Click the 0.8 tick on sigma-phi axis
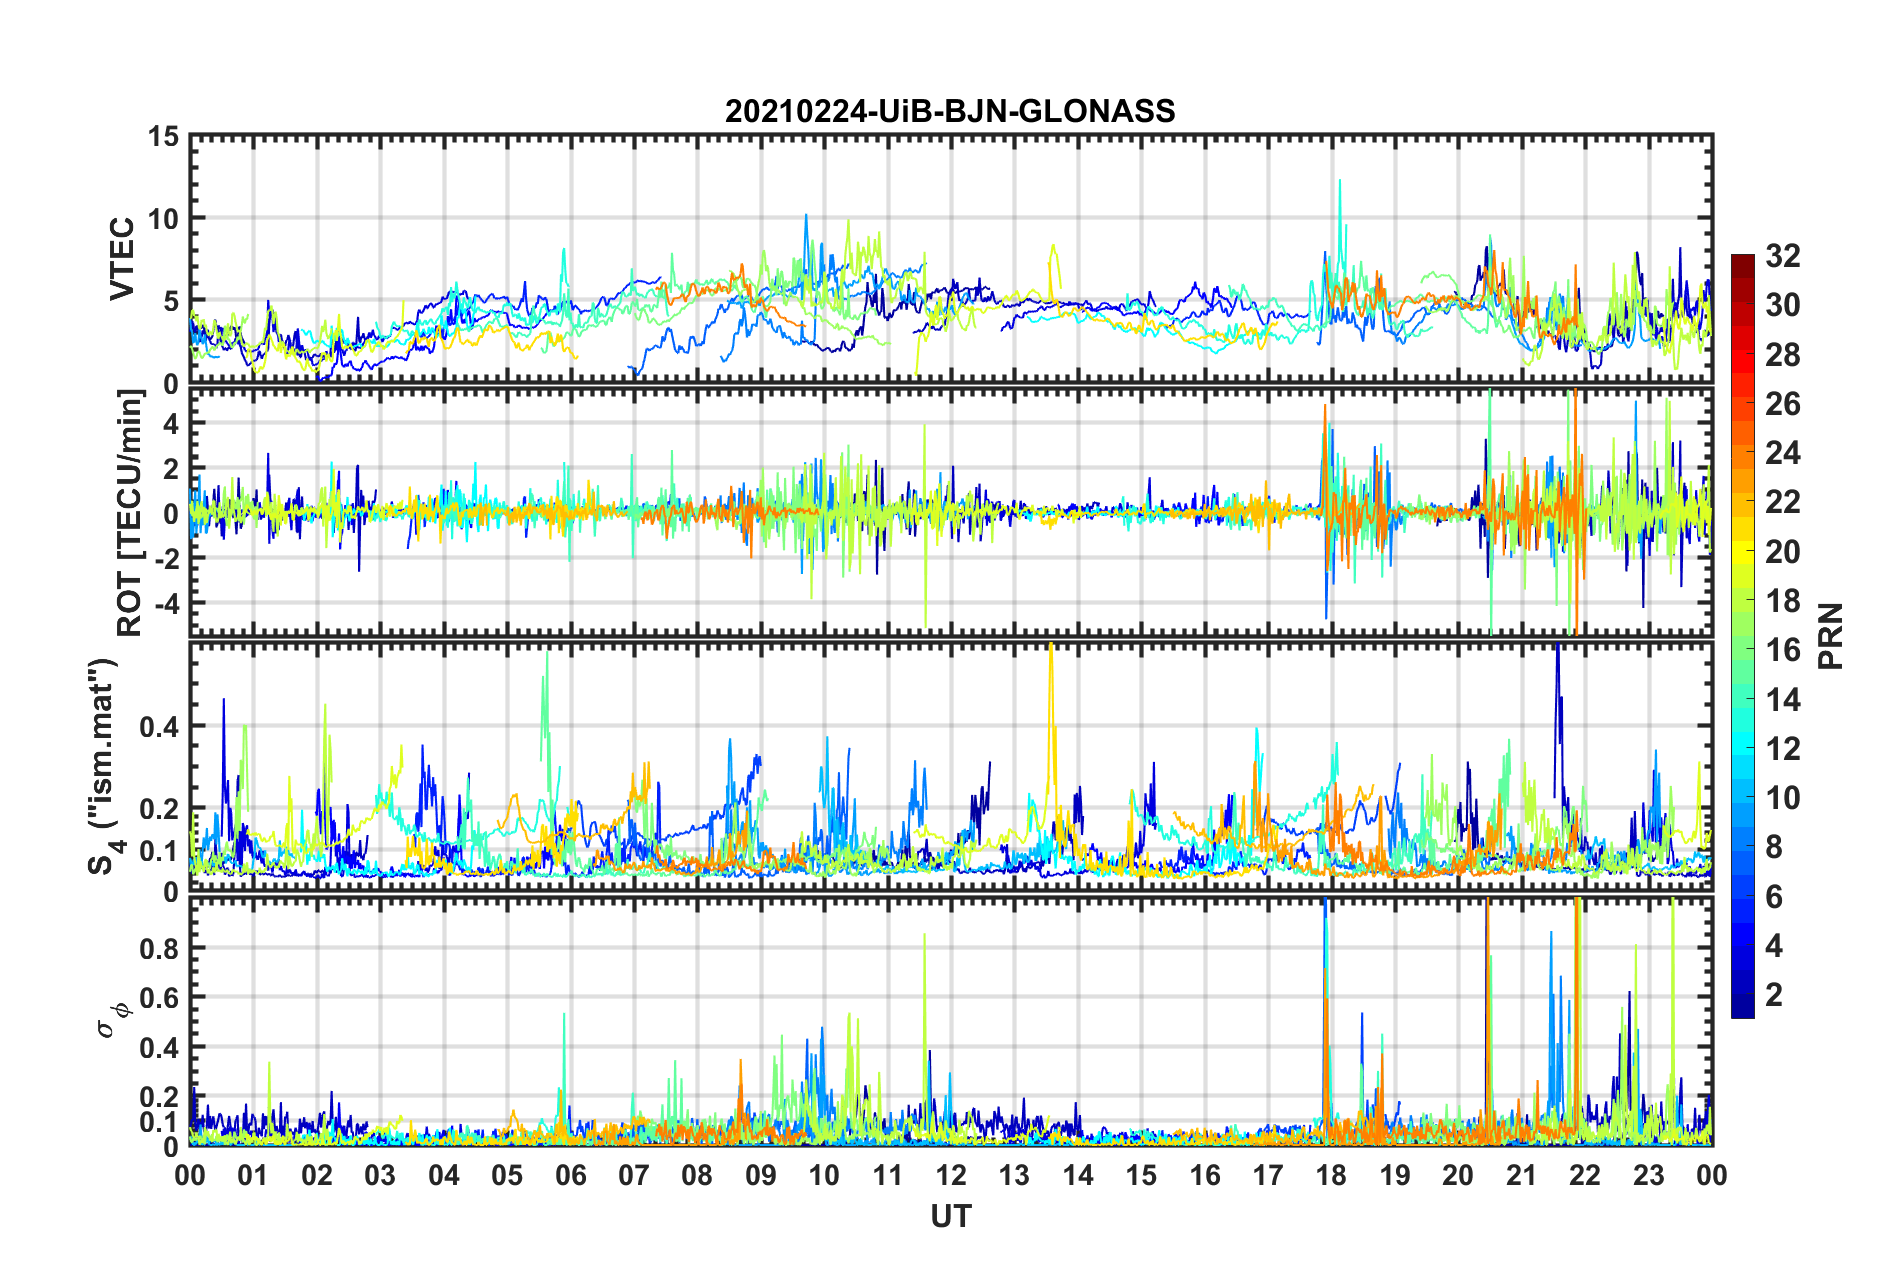Viewport: 1902px width, 1272px height. coord(159,948)
